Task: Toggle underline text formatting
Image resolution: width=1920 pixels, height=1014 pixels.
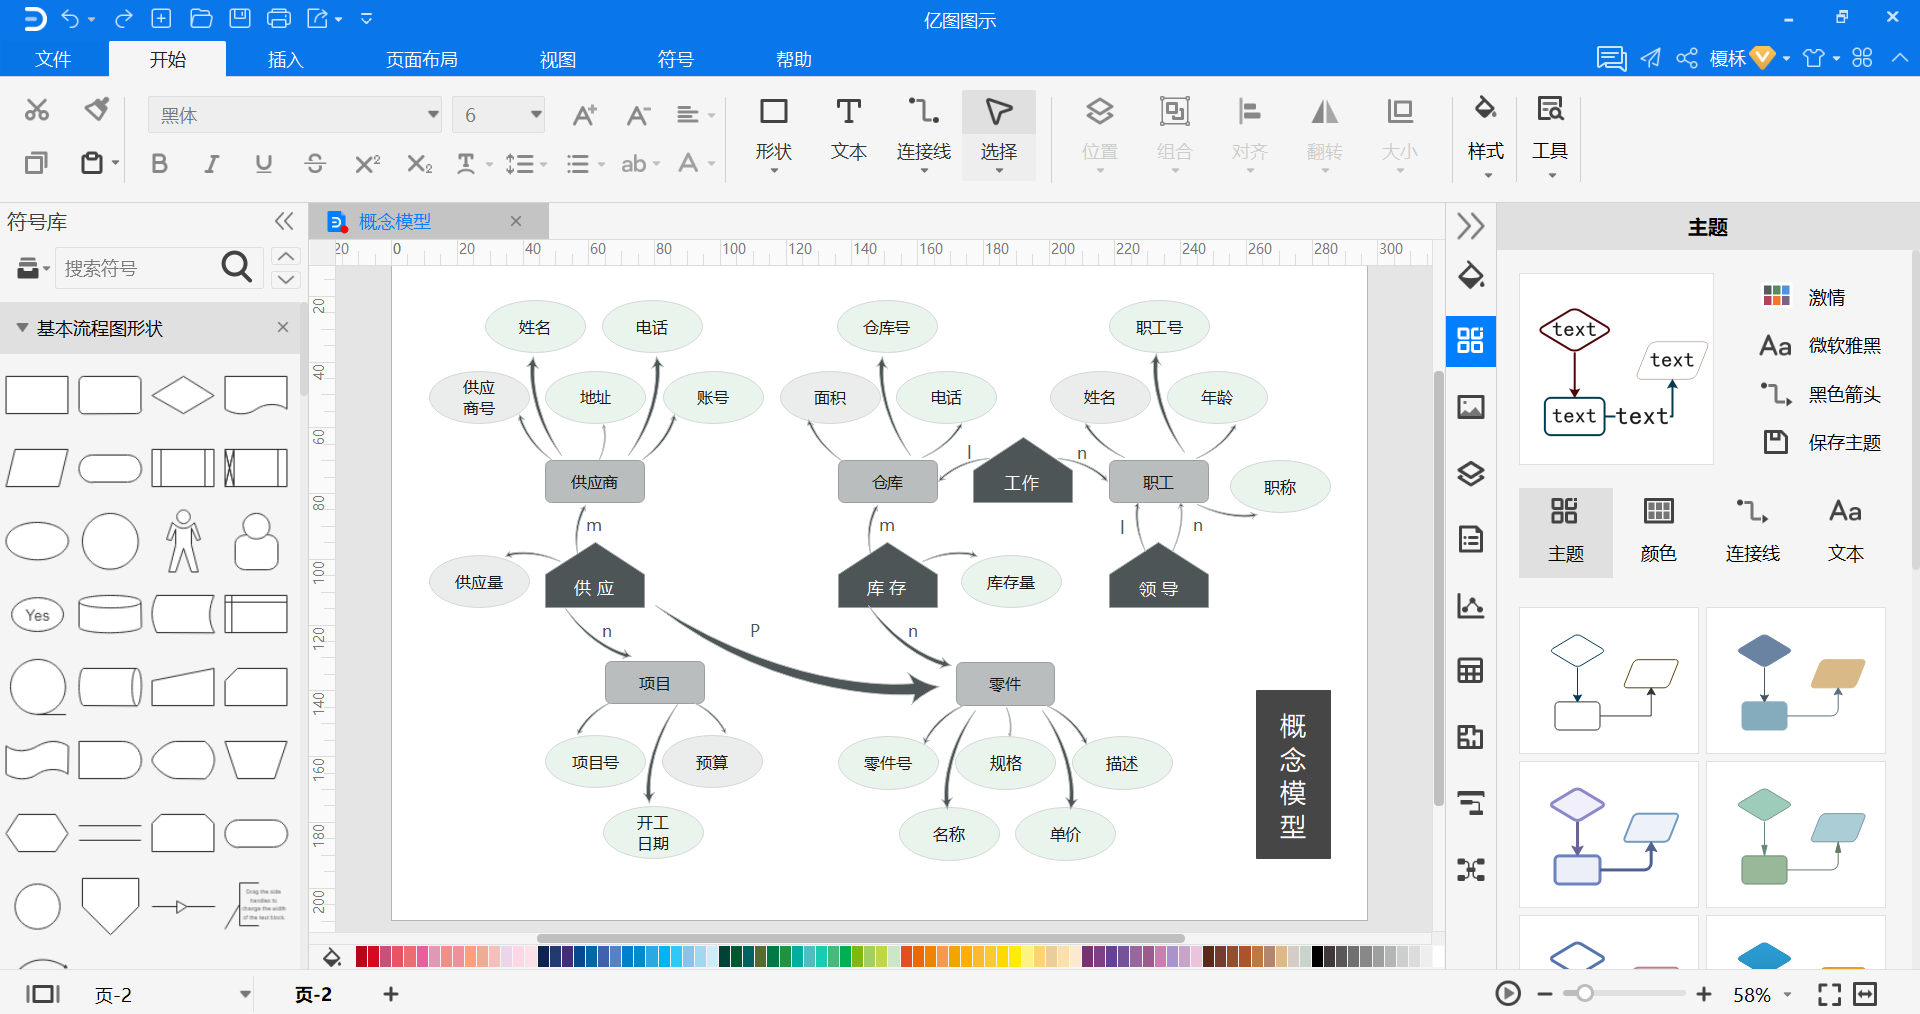Action: coord(263,163)
